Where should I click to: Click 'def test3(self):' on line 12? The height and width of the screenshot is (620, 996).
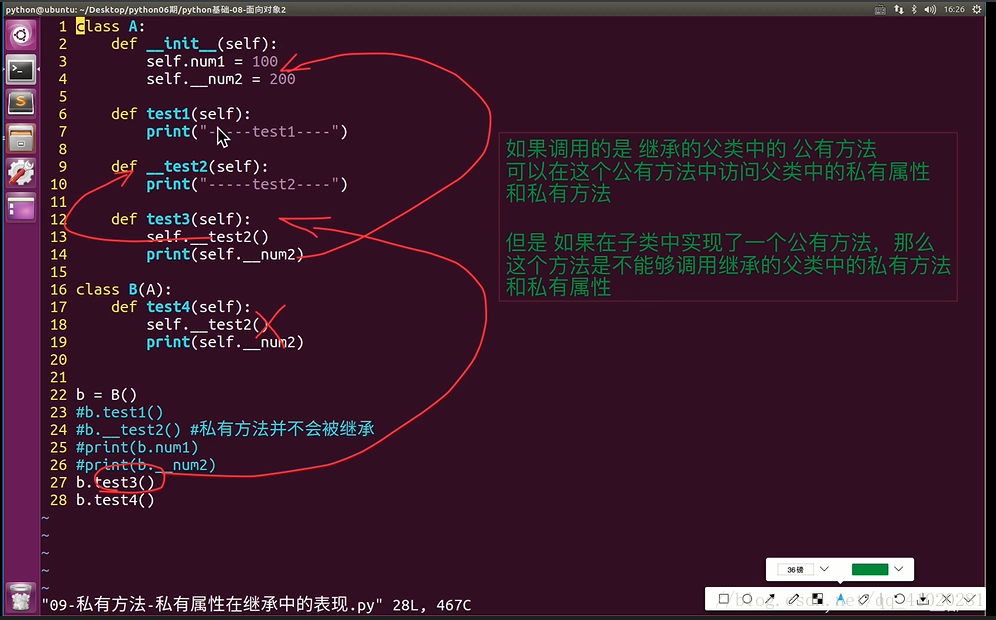(x=180, y=219)
